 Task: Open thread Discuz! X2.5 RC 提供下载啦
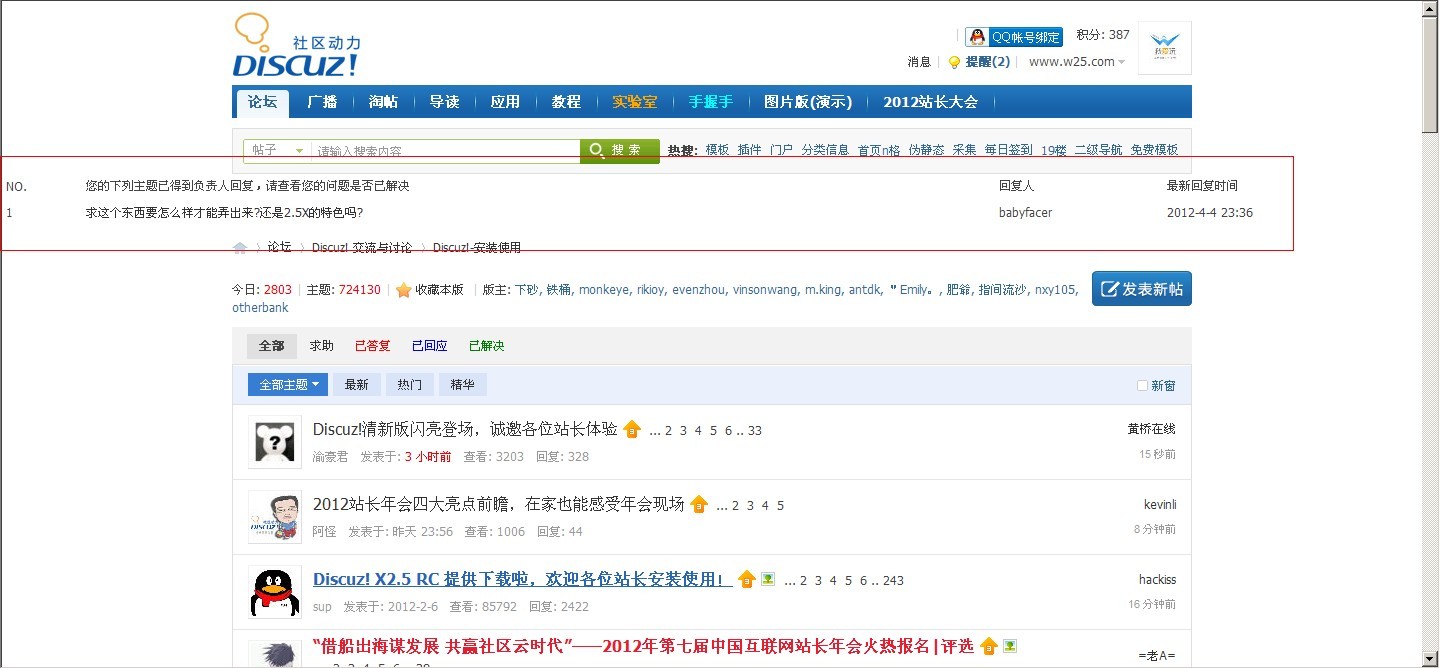[x=523, y=579]
